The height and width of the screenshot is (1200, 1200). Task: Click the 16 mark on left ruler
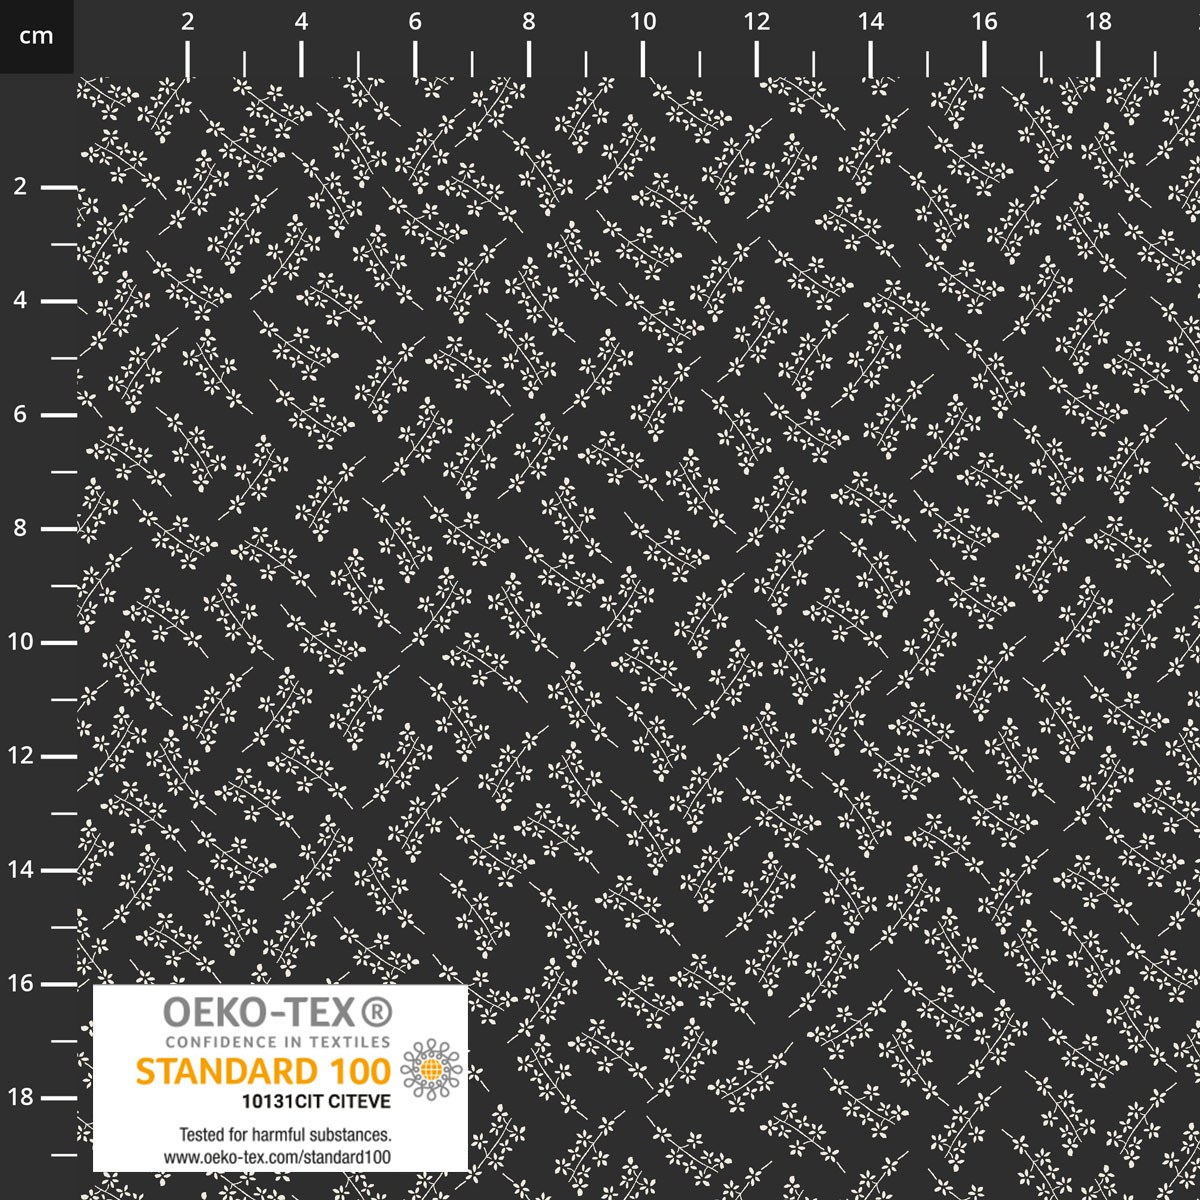tap(20, 984)
